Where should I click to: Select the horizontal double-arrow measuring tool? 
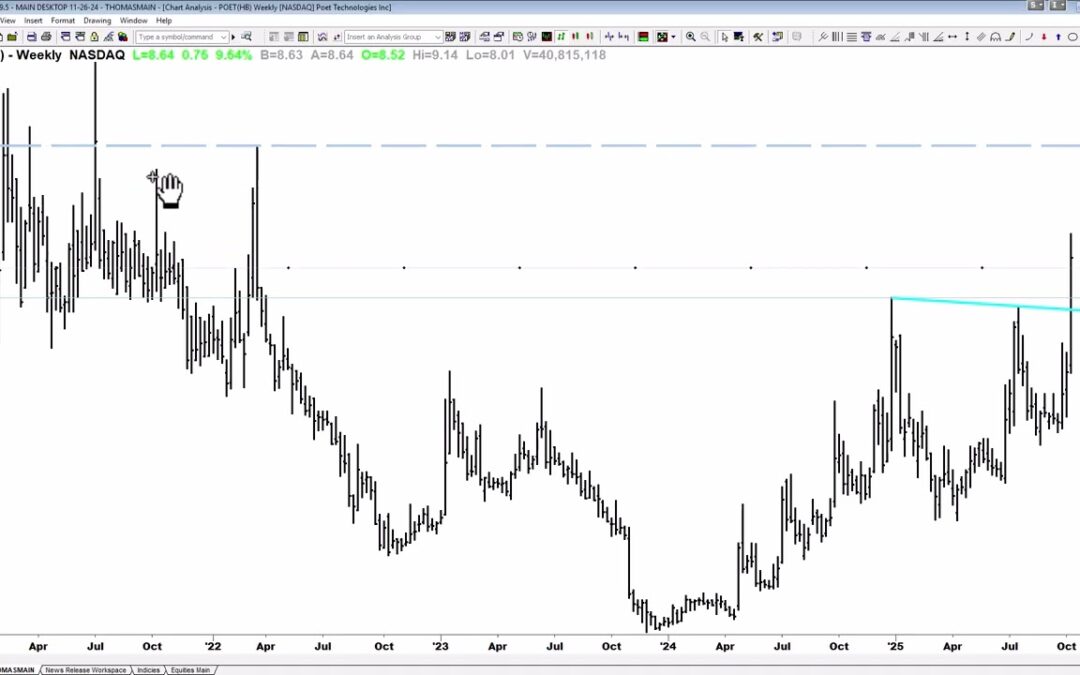(952, 37)
